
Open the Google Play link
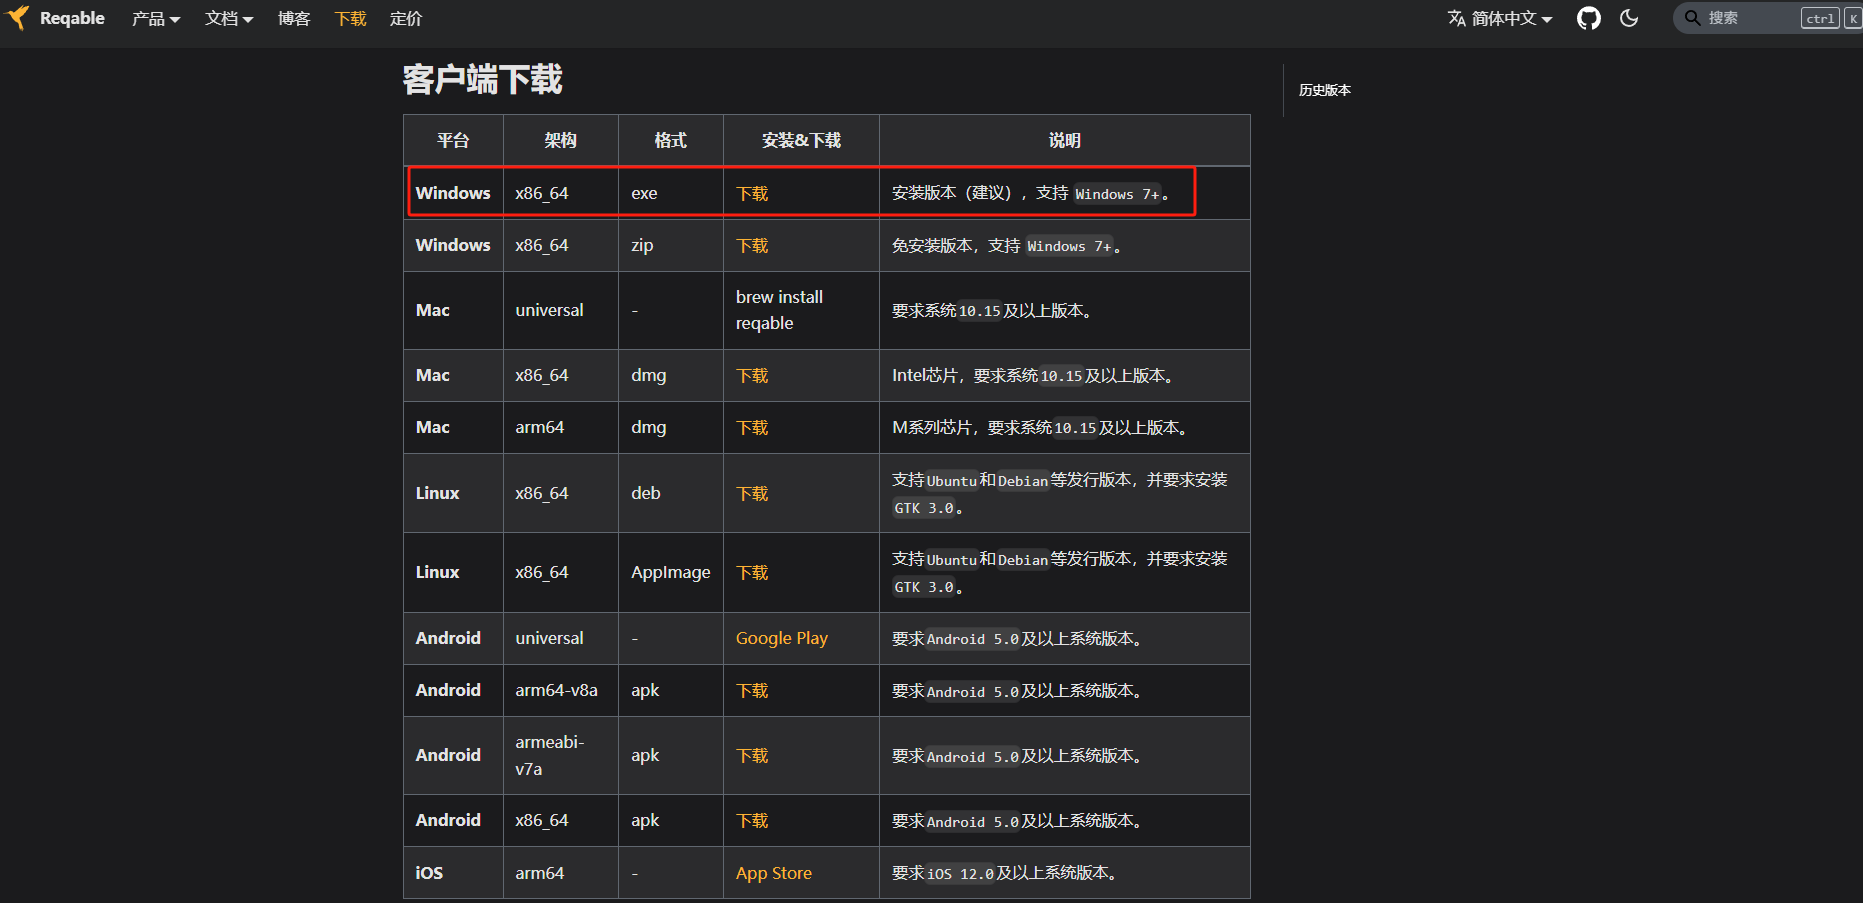pos(782,638)
